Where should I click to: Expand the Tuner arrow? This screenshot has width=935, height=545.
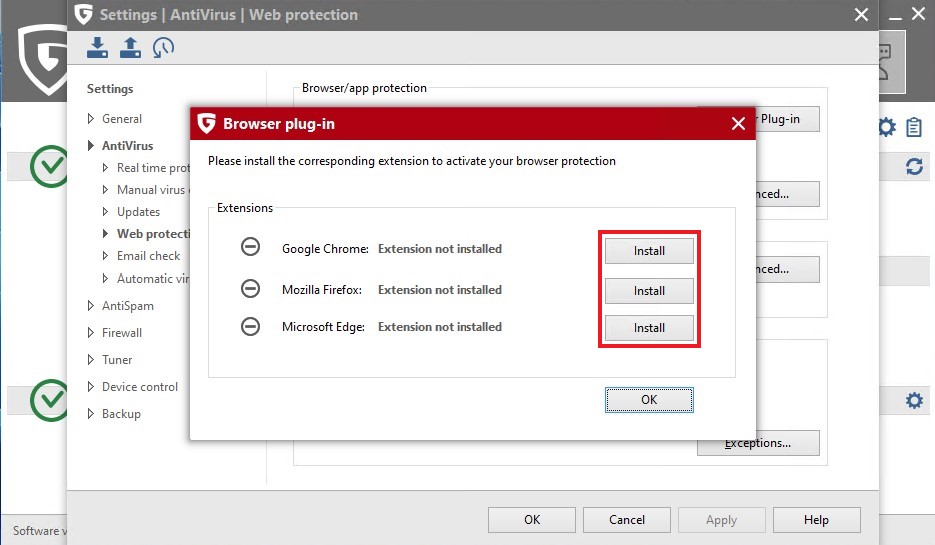pyautogui.click(x=91, y=360)
